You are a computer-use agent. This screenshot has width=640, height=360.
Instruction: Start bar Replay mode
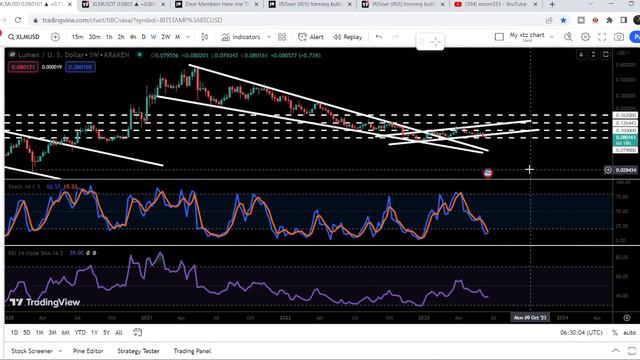(x=348, y=37)
